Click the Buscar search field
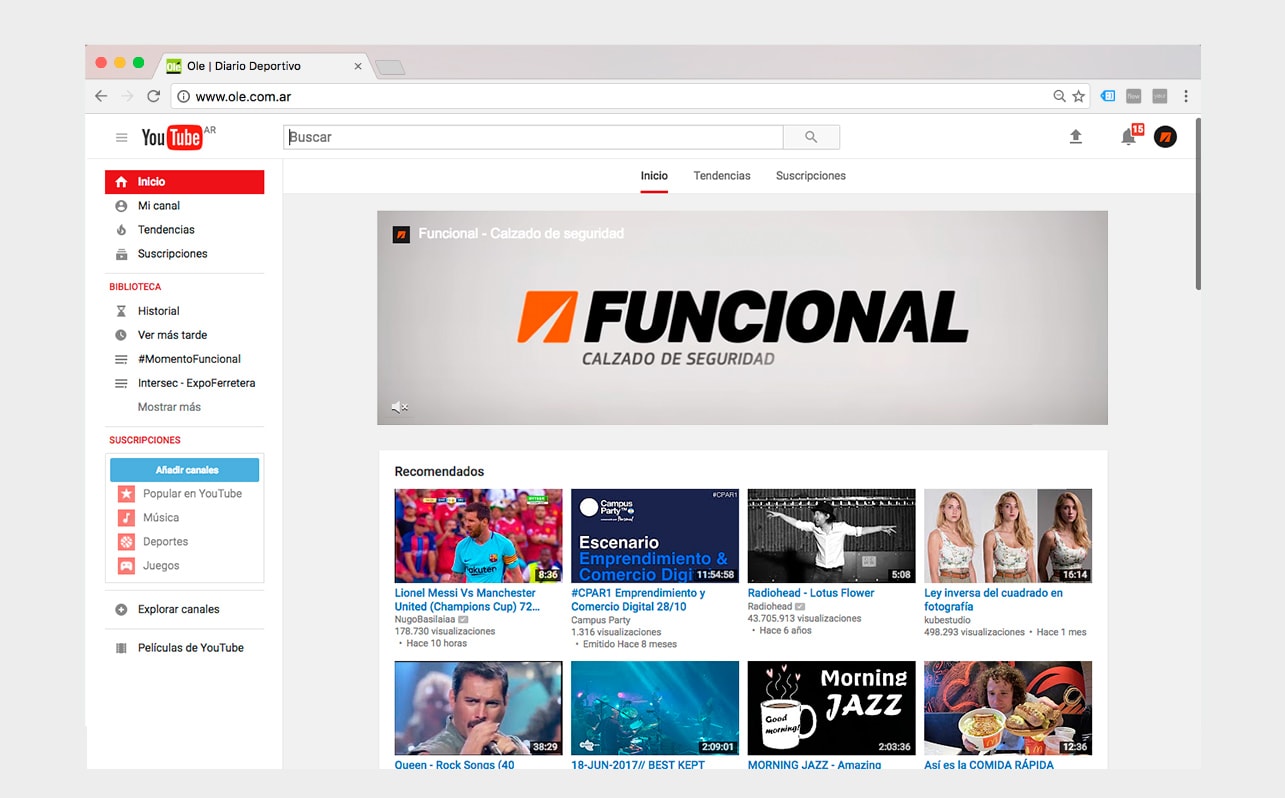The image size is (1285, 798). point(533,137)
